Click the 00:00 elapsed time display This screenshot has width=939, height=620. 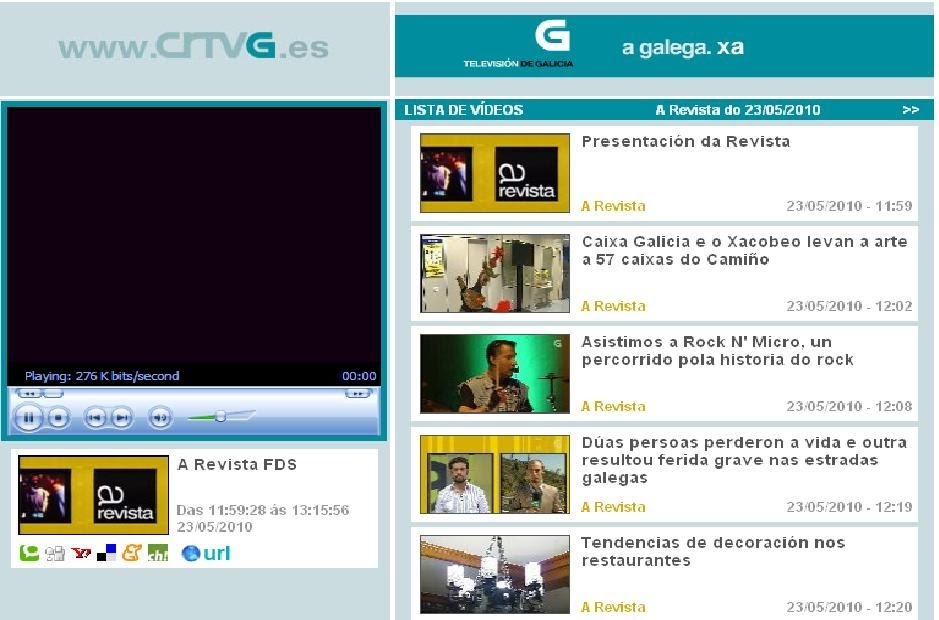pos(359,376)
